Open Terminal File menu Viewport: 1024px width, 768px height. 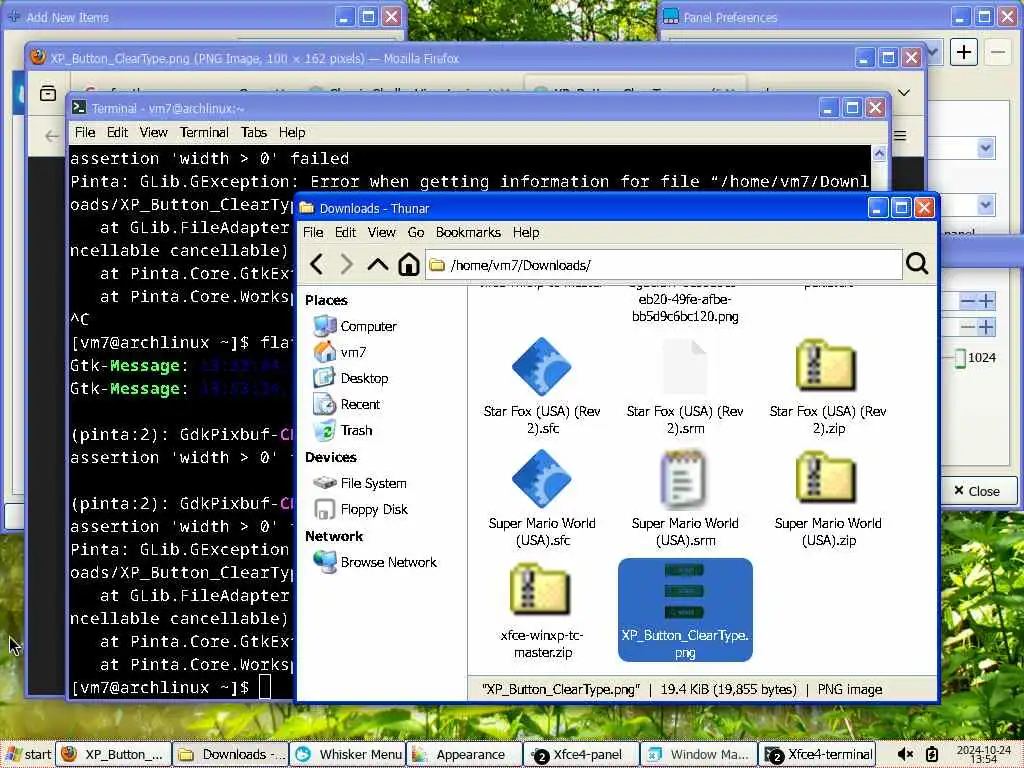pos(85,133)
